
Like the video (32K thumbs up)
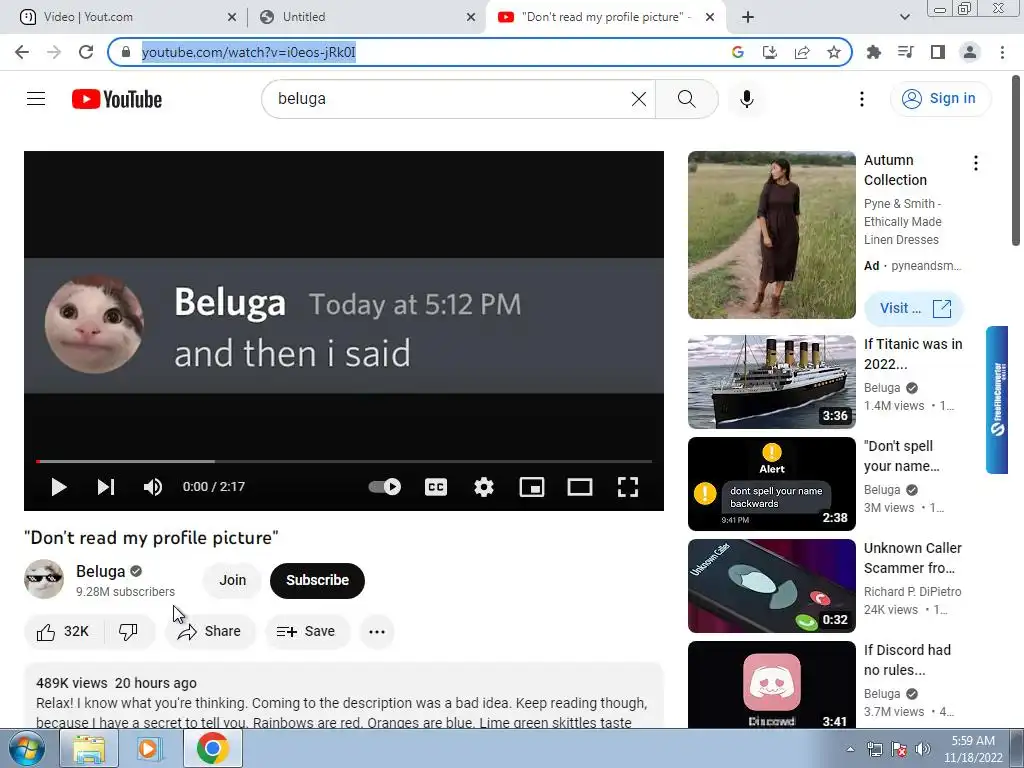pyautogui.click(x=63, y=632)
